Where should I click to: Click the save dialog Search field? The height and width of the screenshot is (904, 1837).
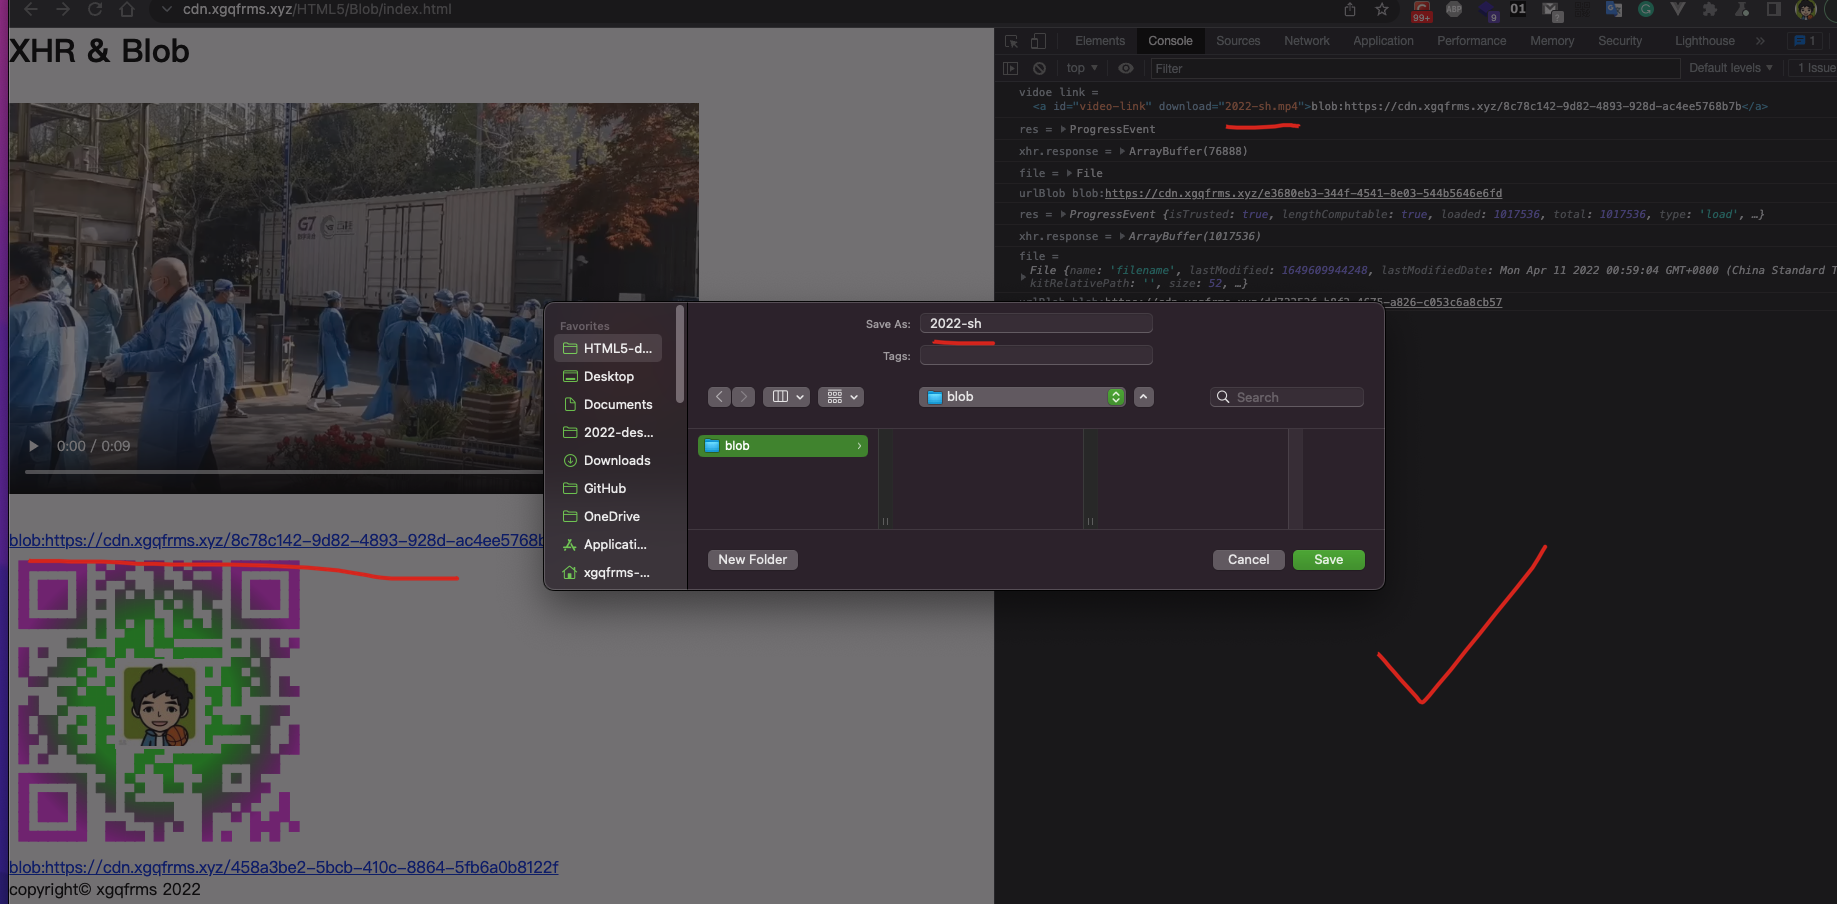coord(1287,397)
